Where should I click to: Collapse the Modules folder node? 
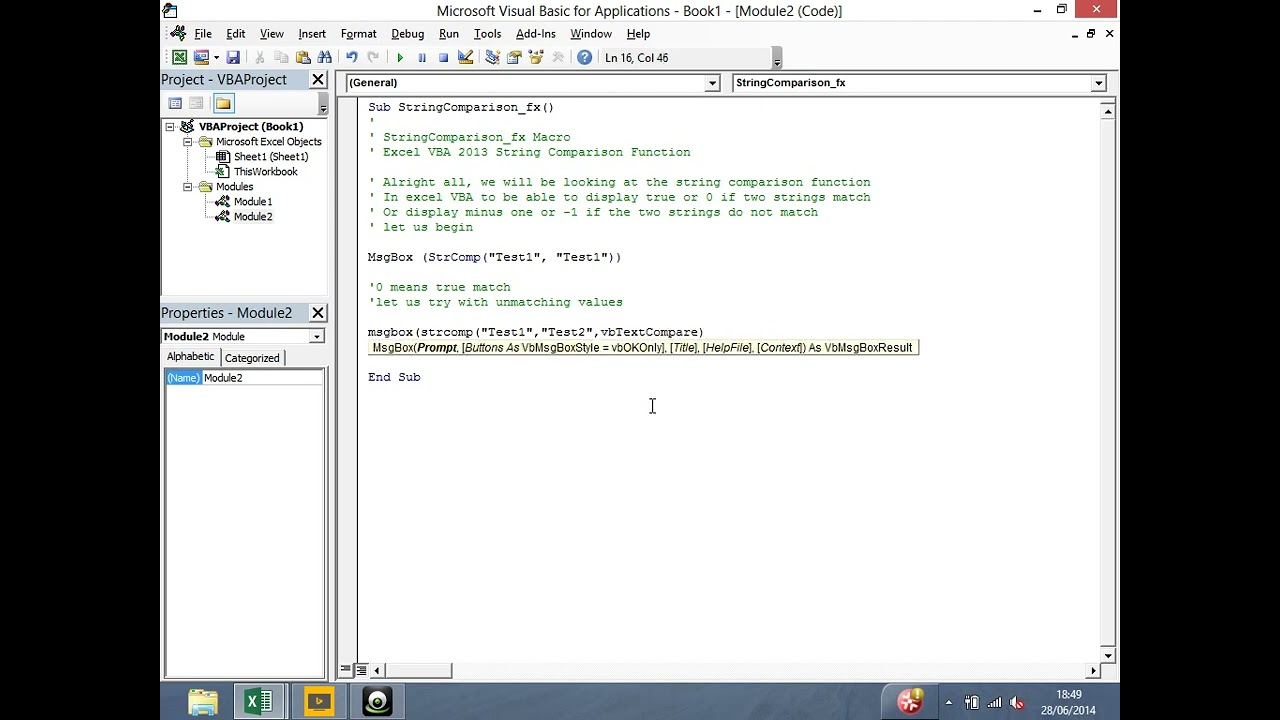(187, 187)
